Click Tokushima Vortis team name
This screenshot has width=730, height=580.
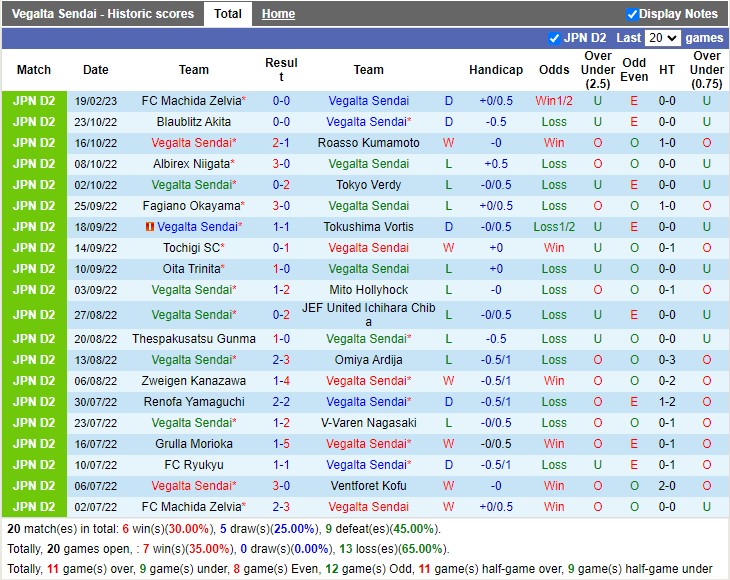point(368,227)
